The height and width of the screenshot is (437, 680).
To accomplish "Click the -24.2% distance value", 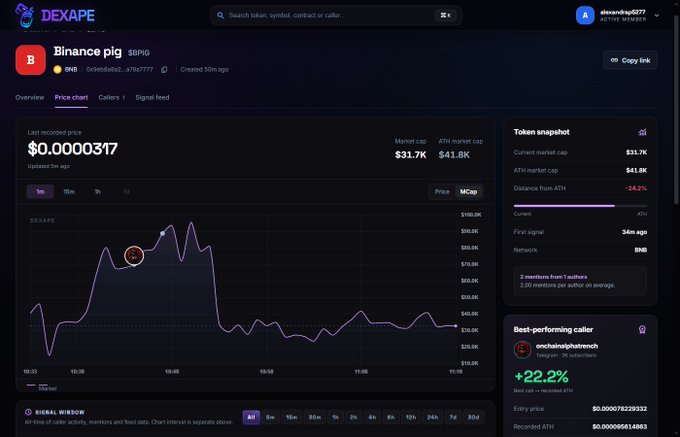I will tap(636, 189).
